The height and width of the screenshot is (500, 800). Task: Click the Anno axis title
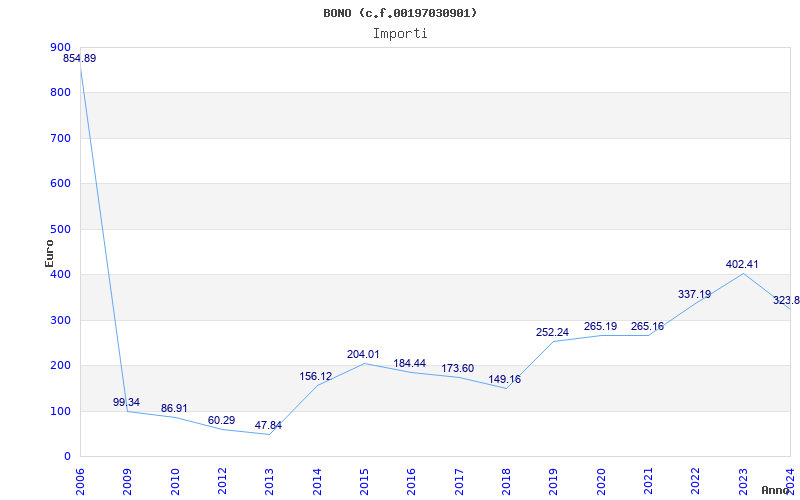coord(776,491)
